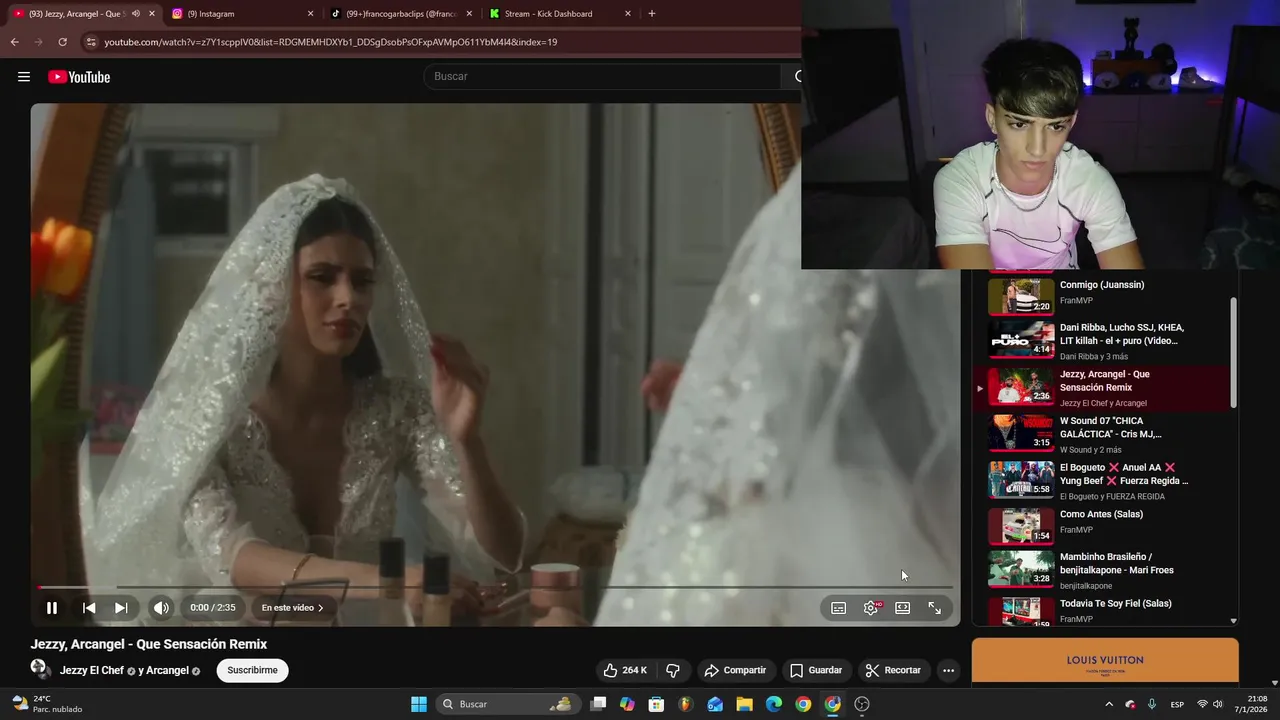Switch to theater mode
Screen dimensions: 1280x720
pyautogui.click(x=903, y=608)
